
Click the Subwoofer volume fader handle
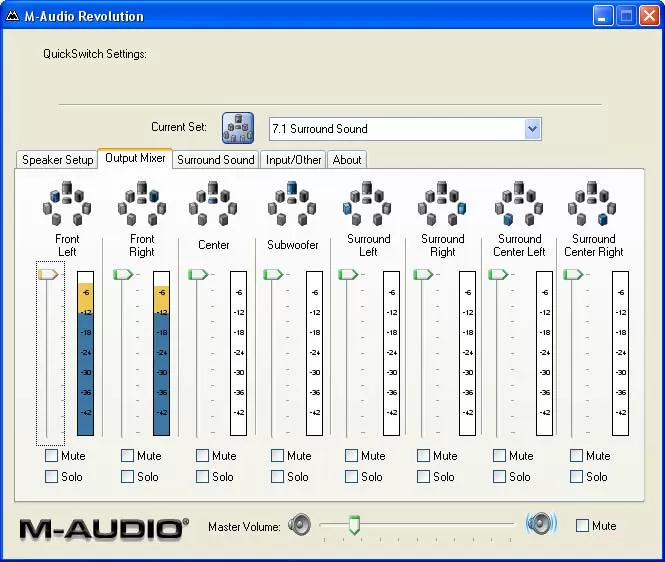(273, 274)
